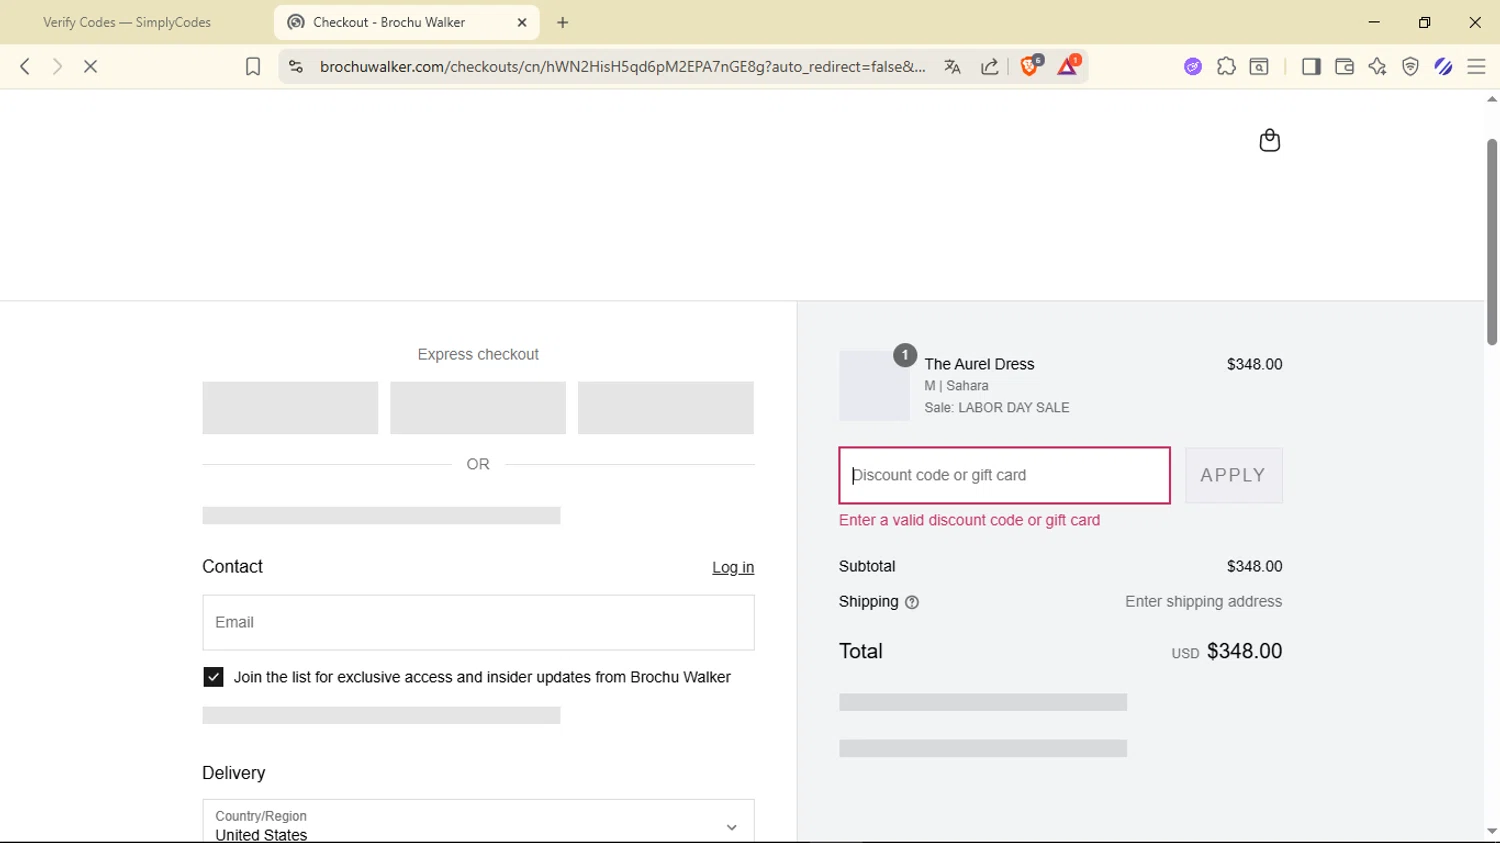Viewport: 1500px width, 843px height.
Task: Click the page vertical scrollbar thumb
Action: click(1492, 242)
